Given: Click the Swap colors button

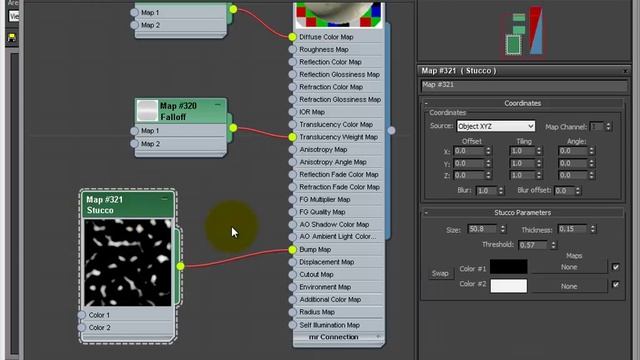Looking at the screenshot, I should tap(440, 273).
